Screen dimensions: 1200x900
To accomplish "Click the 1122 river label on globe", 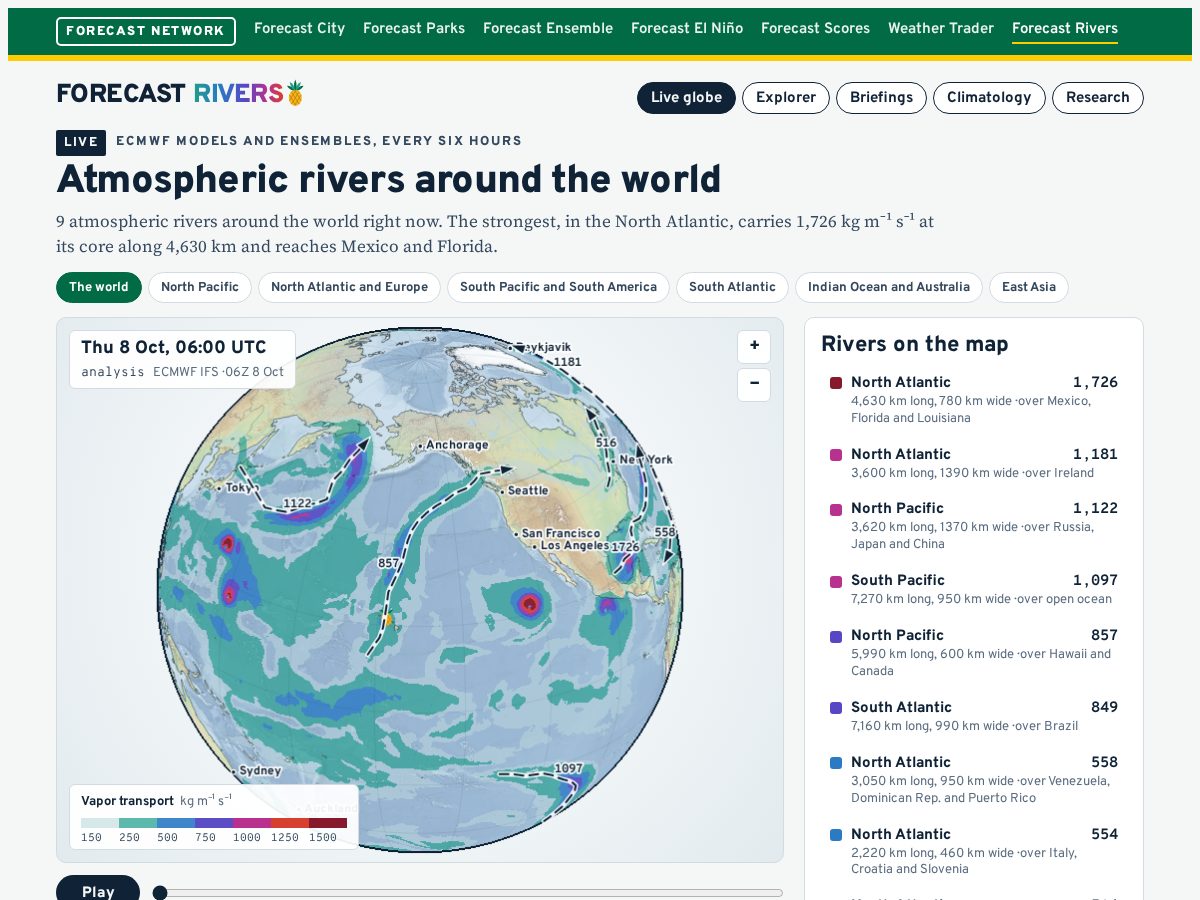I will (x=298, y=503).
